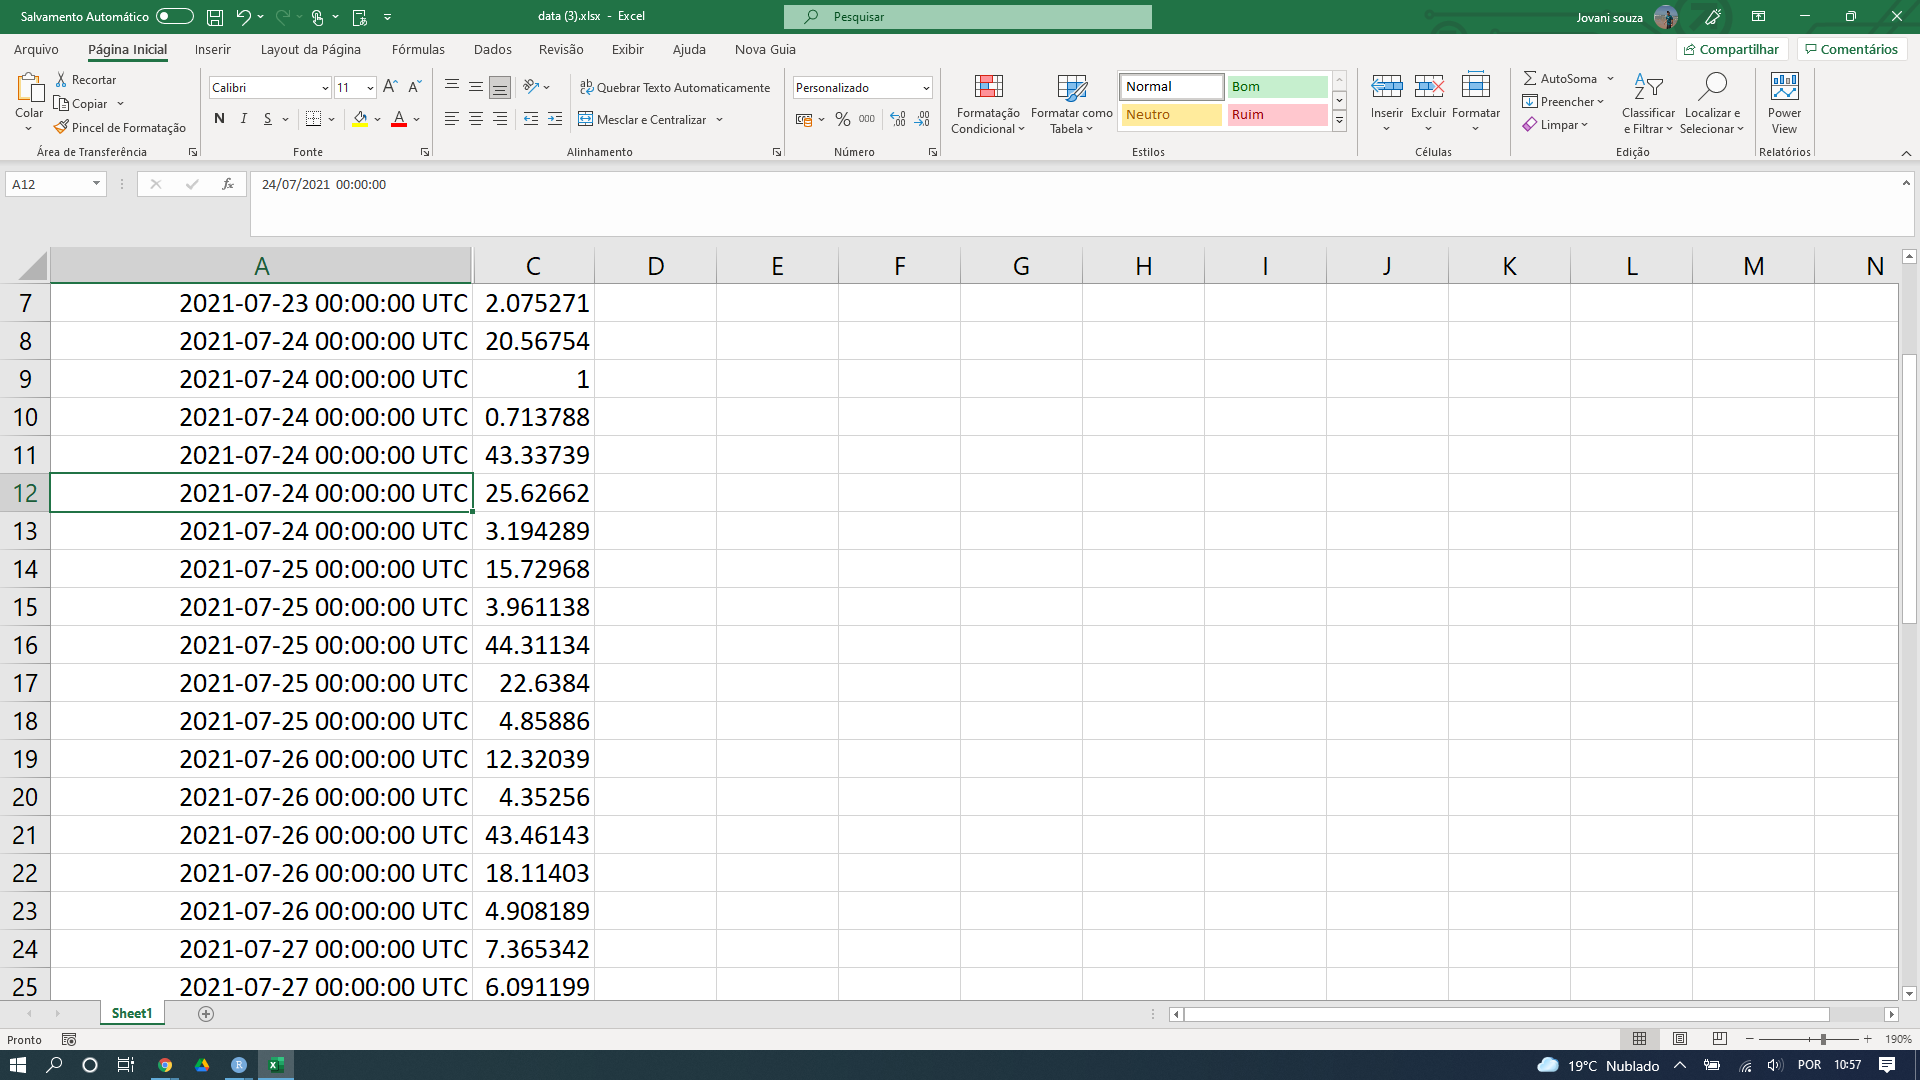Click Recortar cut tool
1920x1080 pixels.
[86, 79]
